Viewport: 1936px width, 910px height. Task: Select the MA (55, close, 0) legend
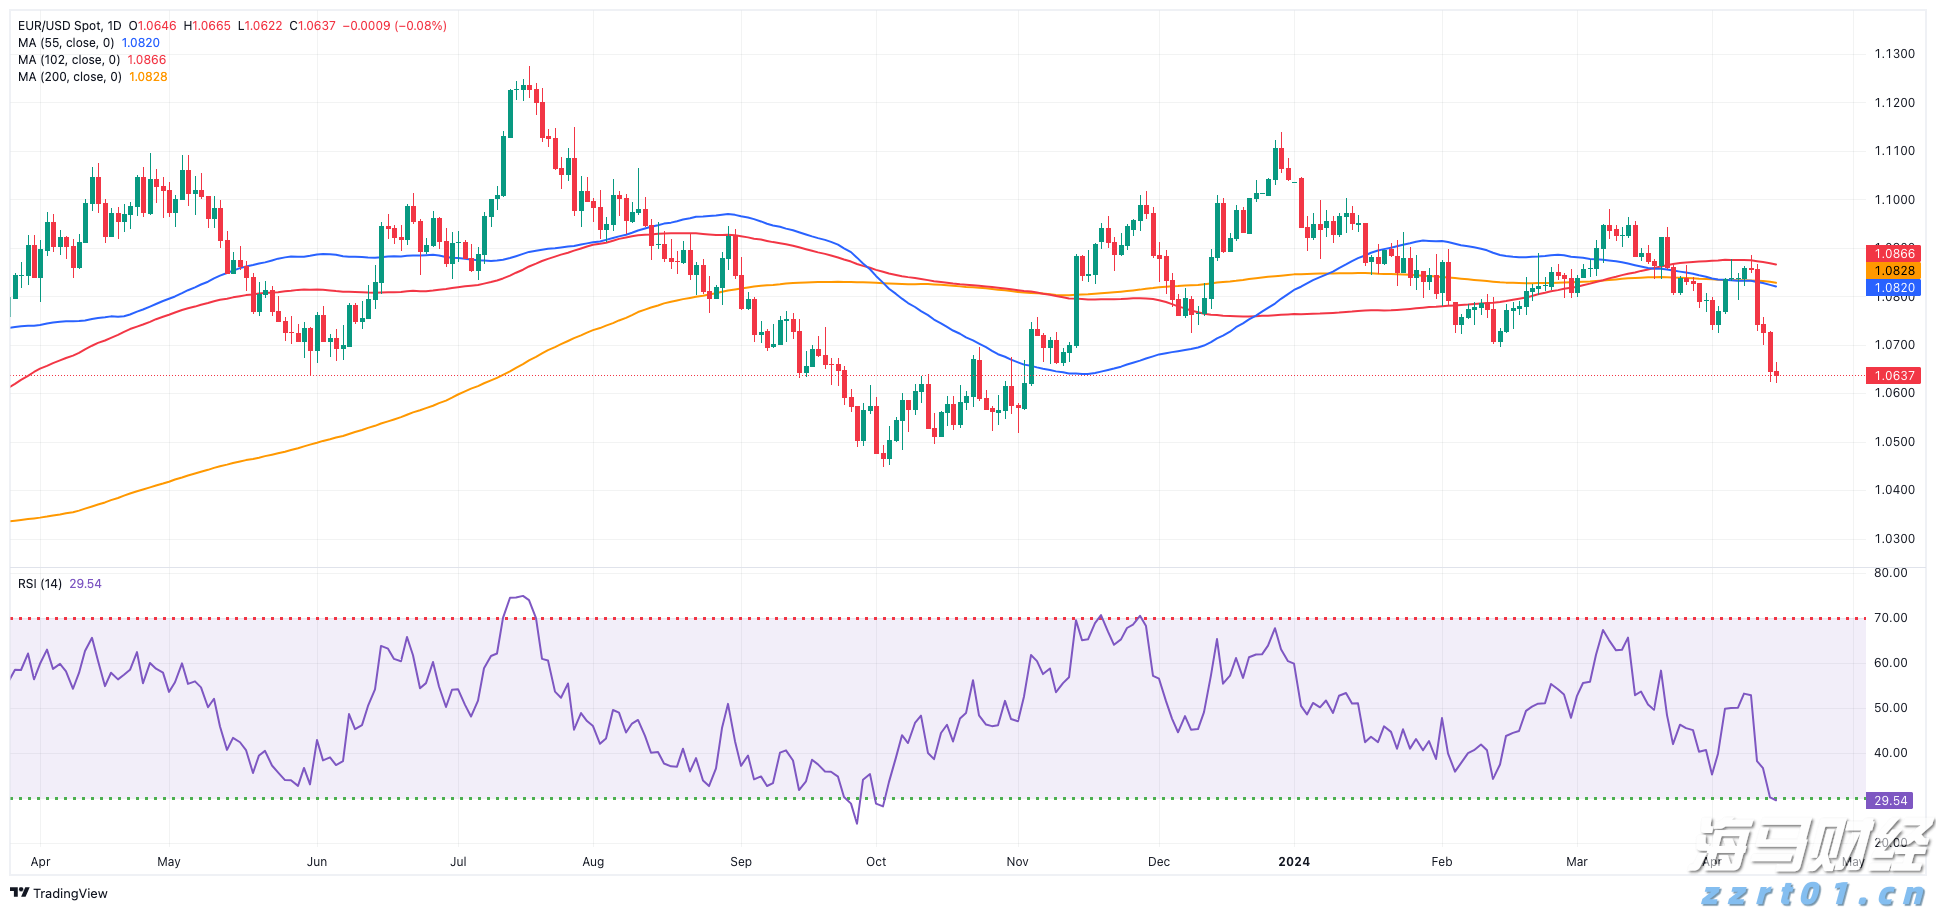(x=66, y=43)
